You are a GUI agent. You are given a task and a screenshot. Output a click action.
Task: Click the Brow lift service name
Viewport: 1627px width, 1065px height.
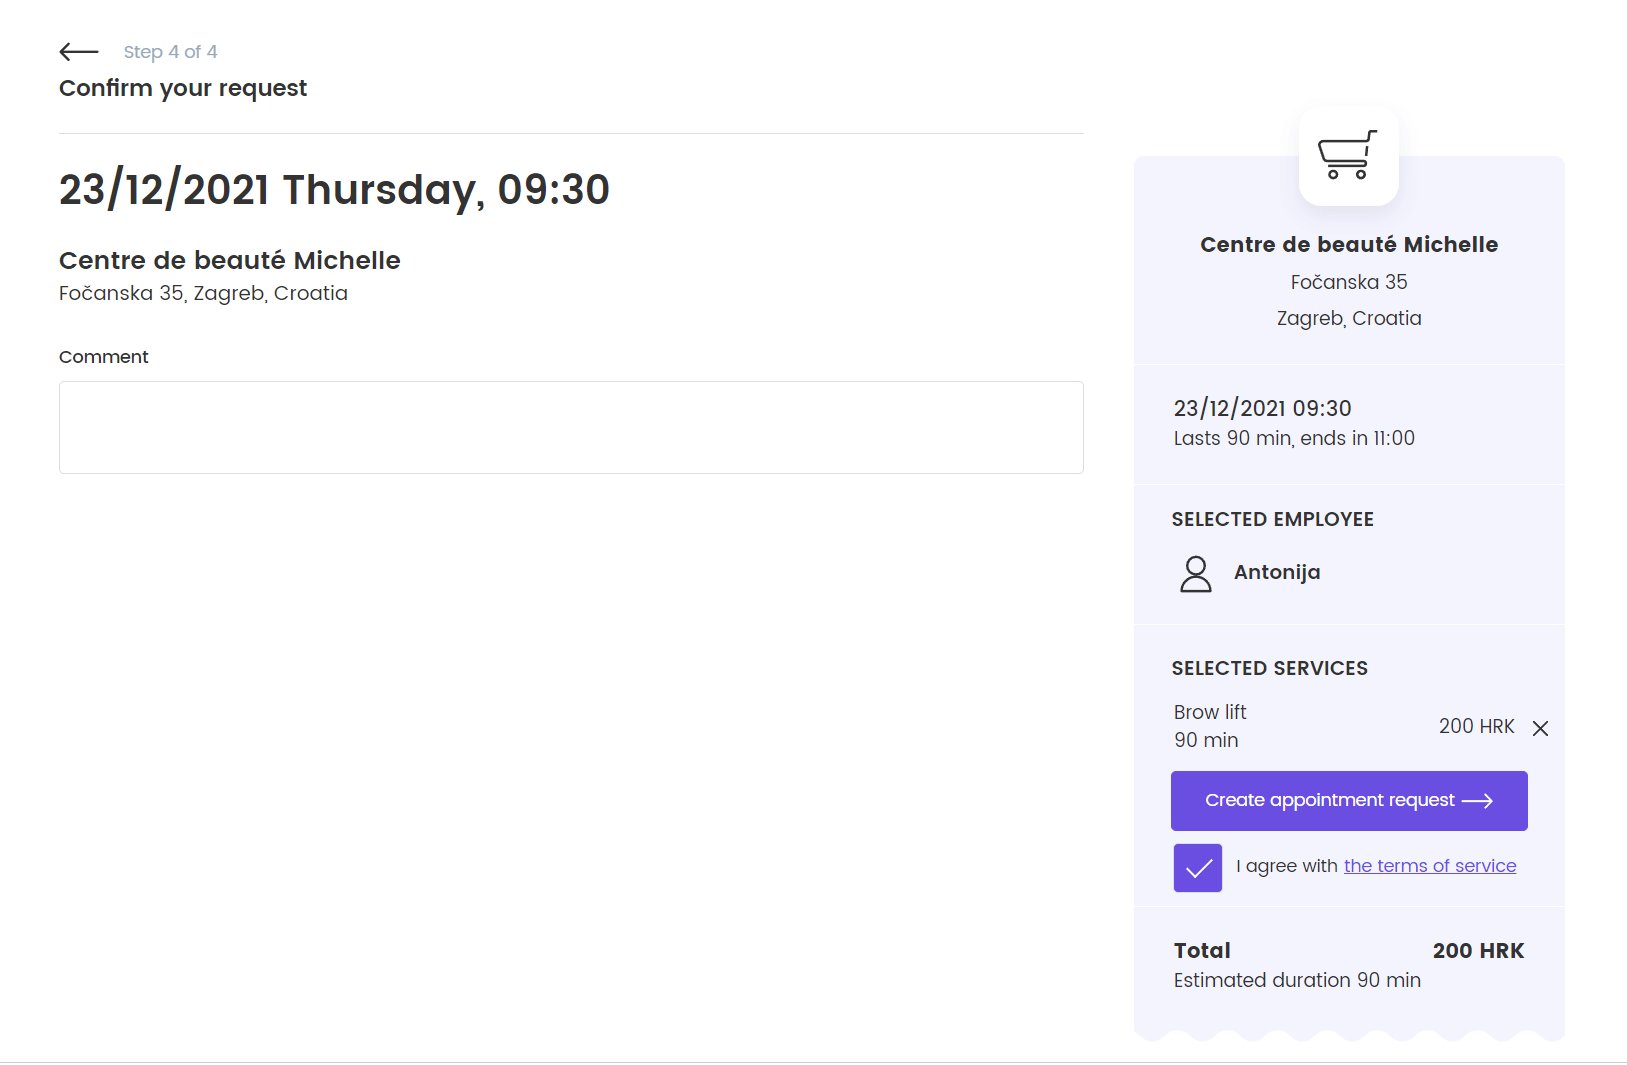coord(1210,712)
